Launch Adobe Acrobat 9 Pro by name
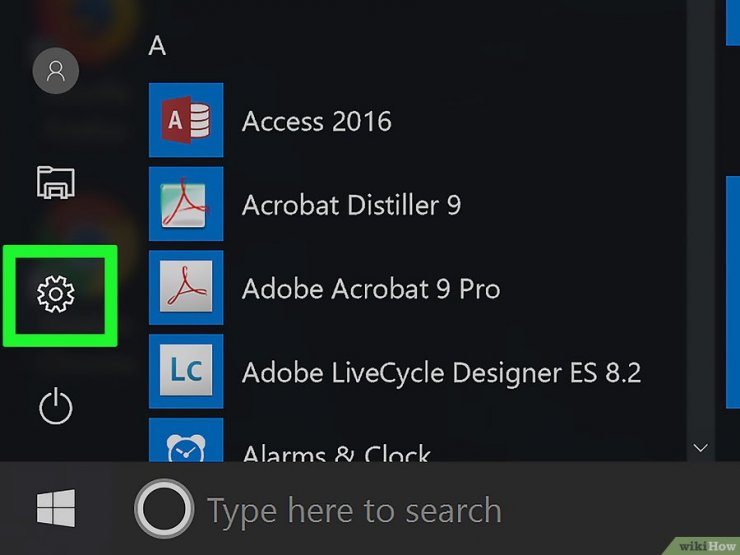Viewport: 740px width, 555px height. point(371,289)
